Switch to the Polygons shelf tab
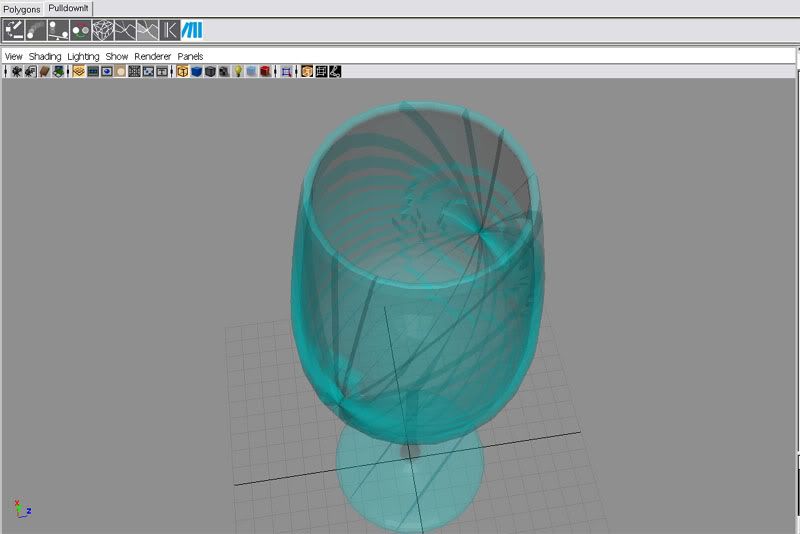 click(22, 9)
